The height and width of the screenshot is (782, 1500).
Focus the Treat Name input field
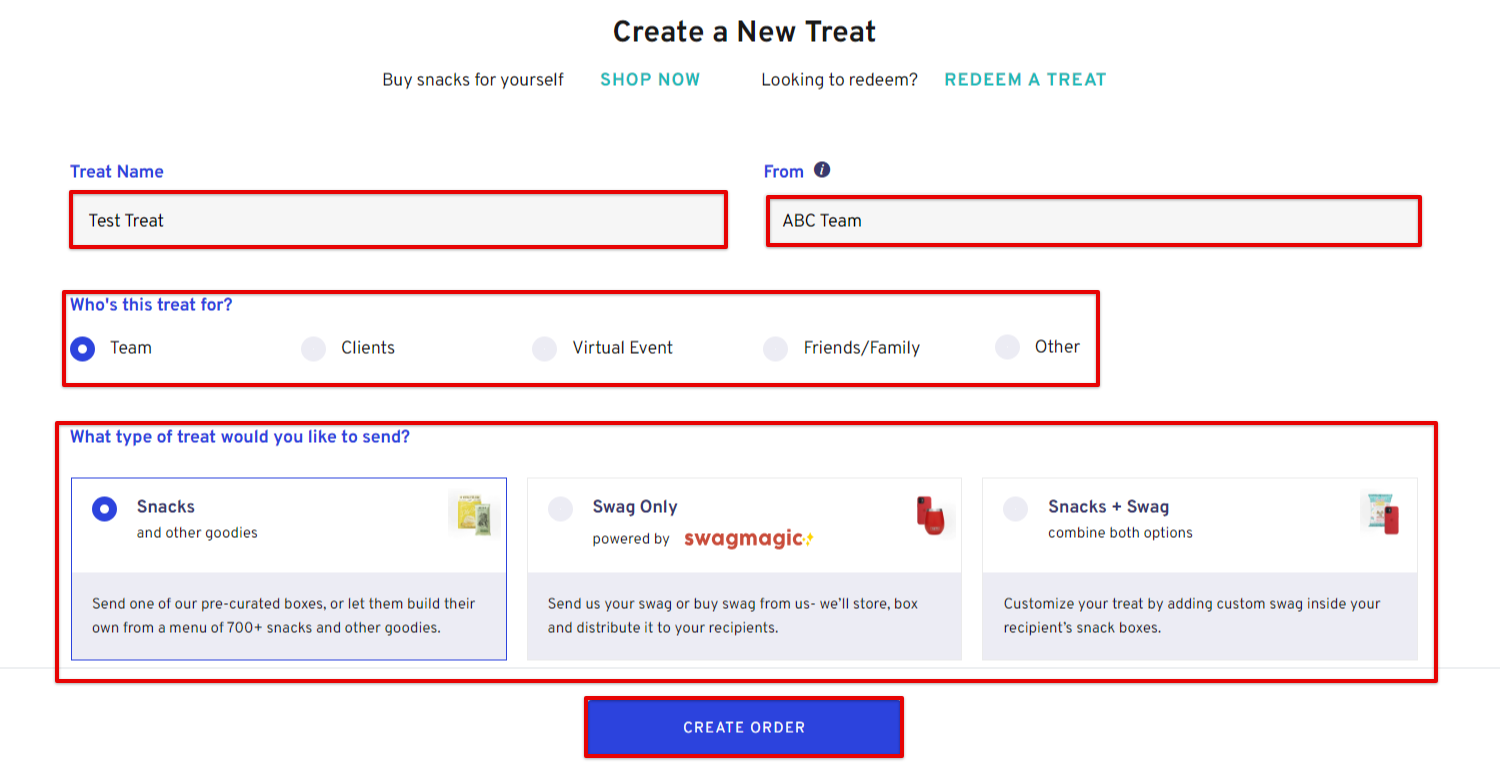tap(398, 220)
